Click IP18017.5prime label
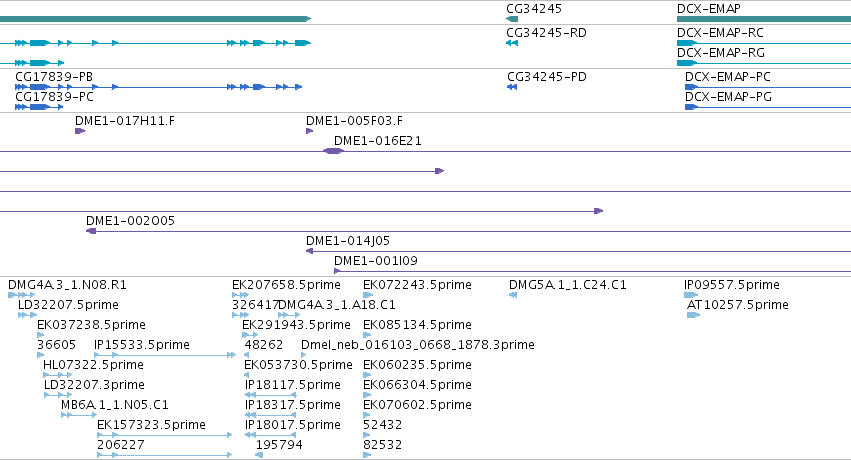The image size is (851, 460). [x=293, y=425]
